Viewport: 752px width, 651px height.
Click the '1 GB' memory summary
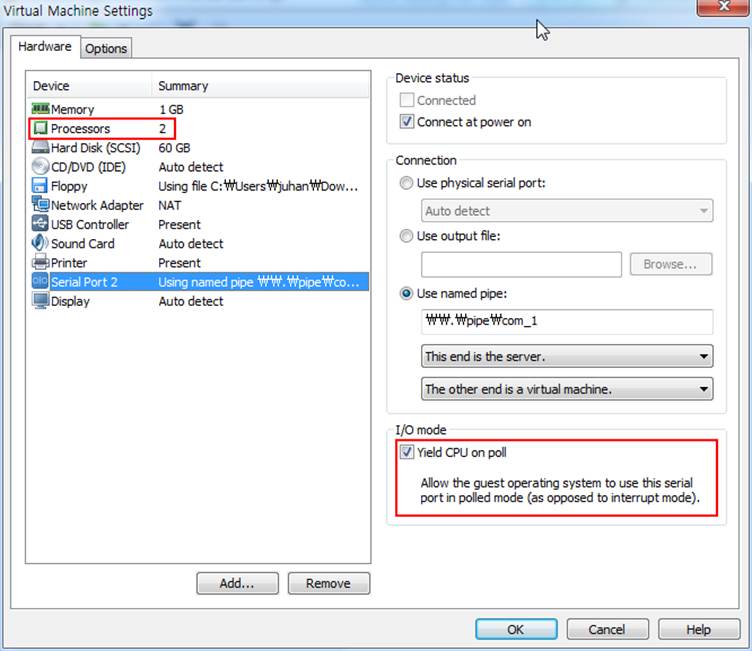pyautogui.click(x=171, y=109)
